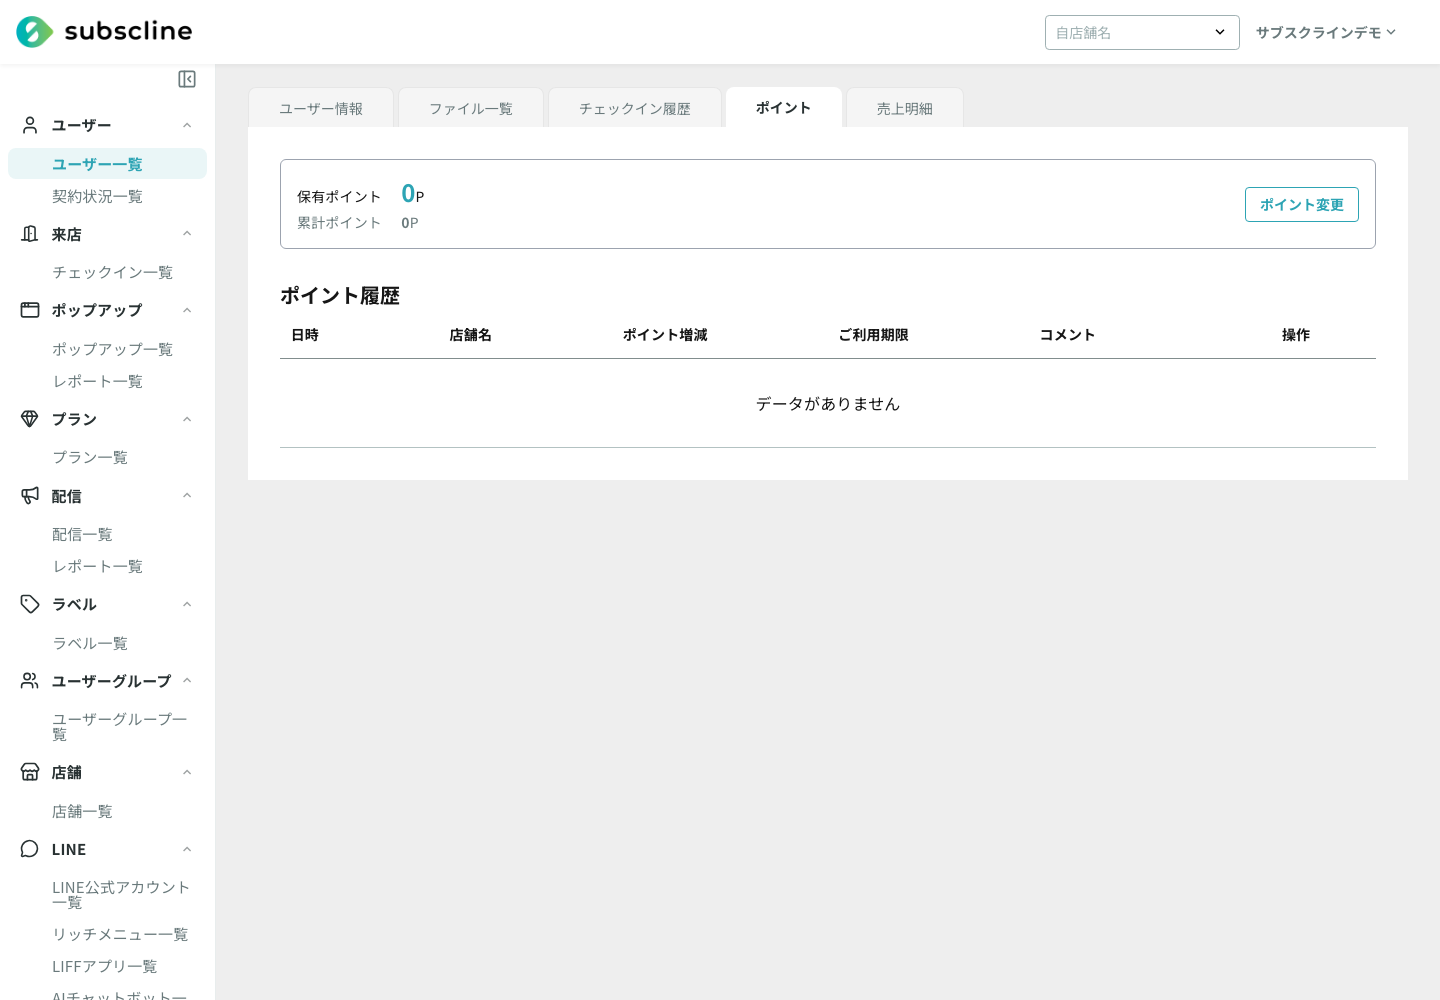Collapse the プラン section chevron
The height and width of the screenshot is (1000, 1440).
pyautogui.click(x=187, y=419)
